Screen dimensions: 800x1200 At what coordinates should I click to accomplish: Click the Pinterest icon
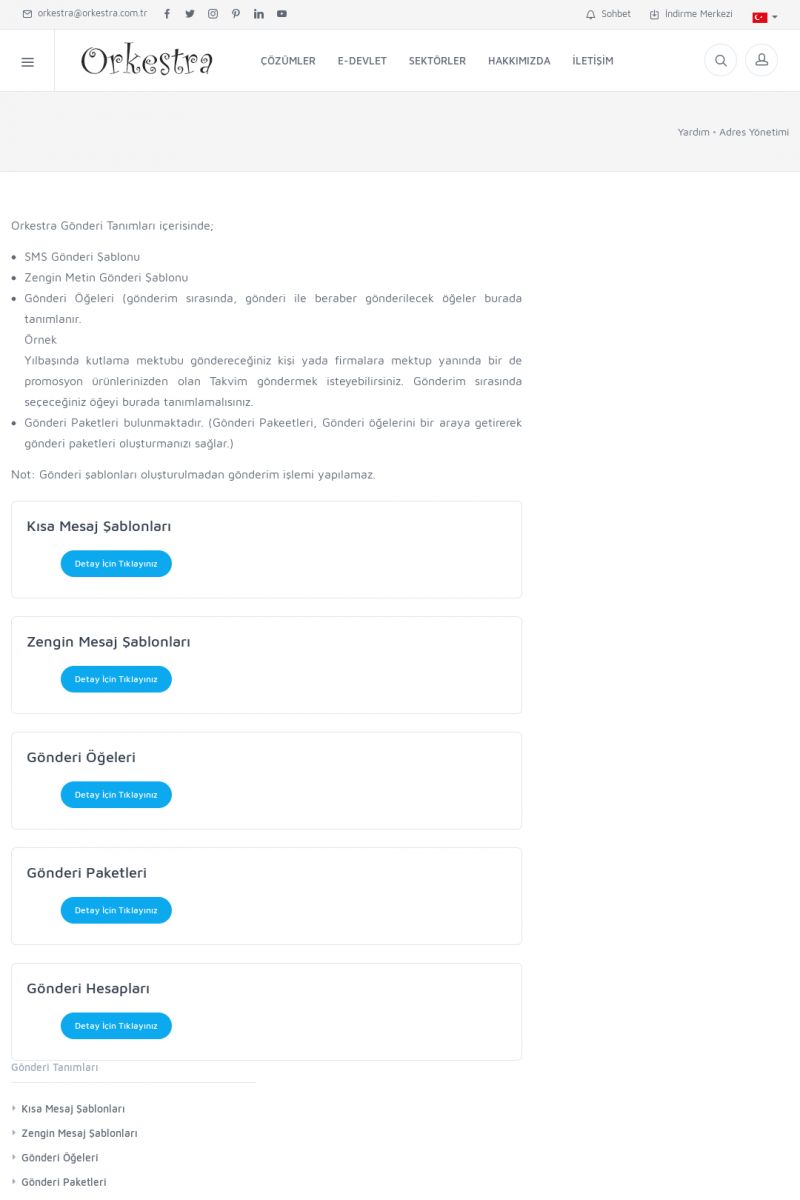coord(236,14)
